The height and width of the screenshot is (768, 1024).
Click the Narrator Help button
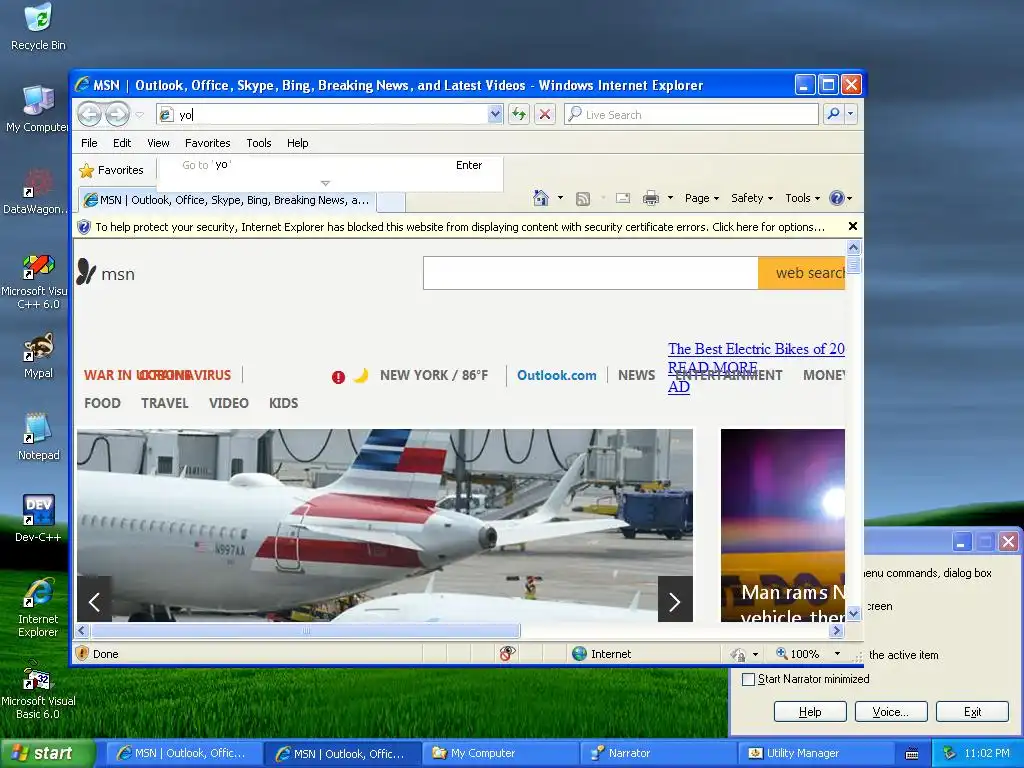pos(810,712)
